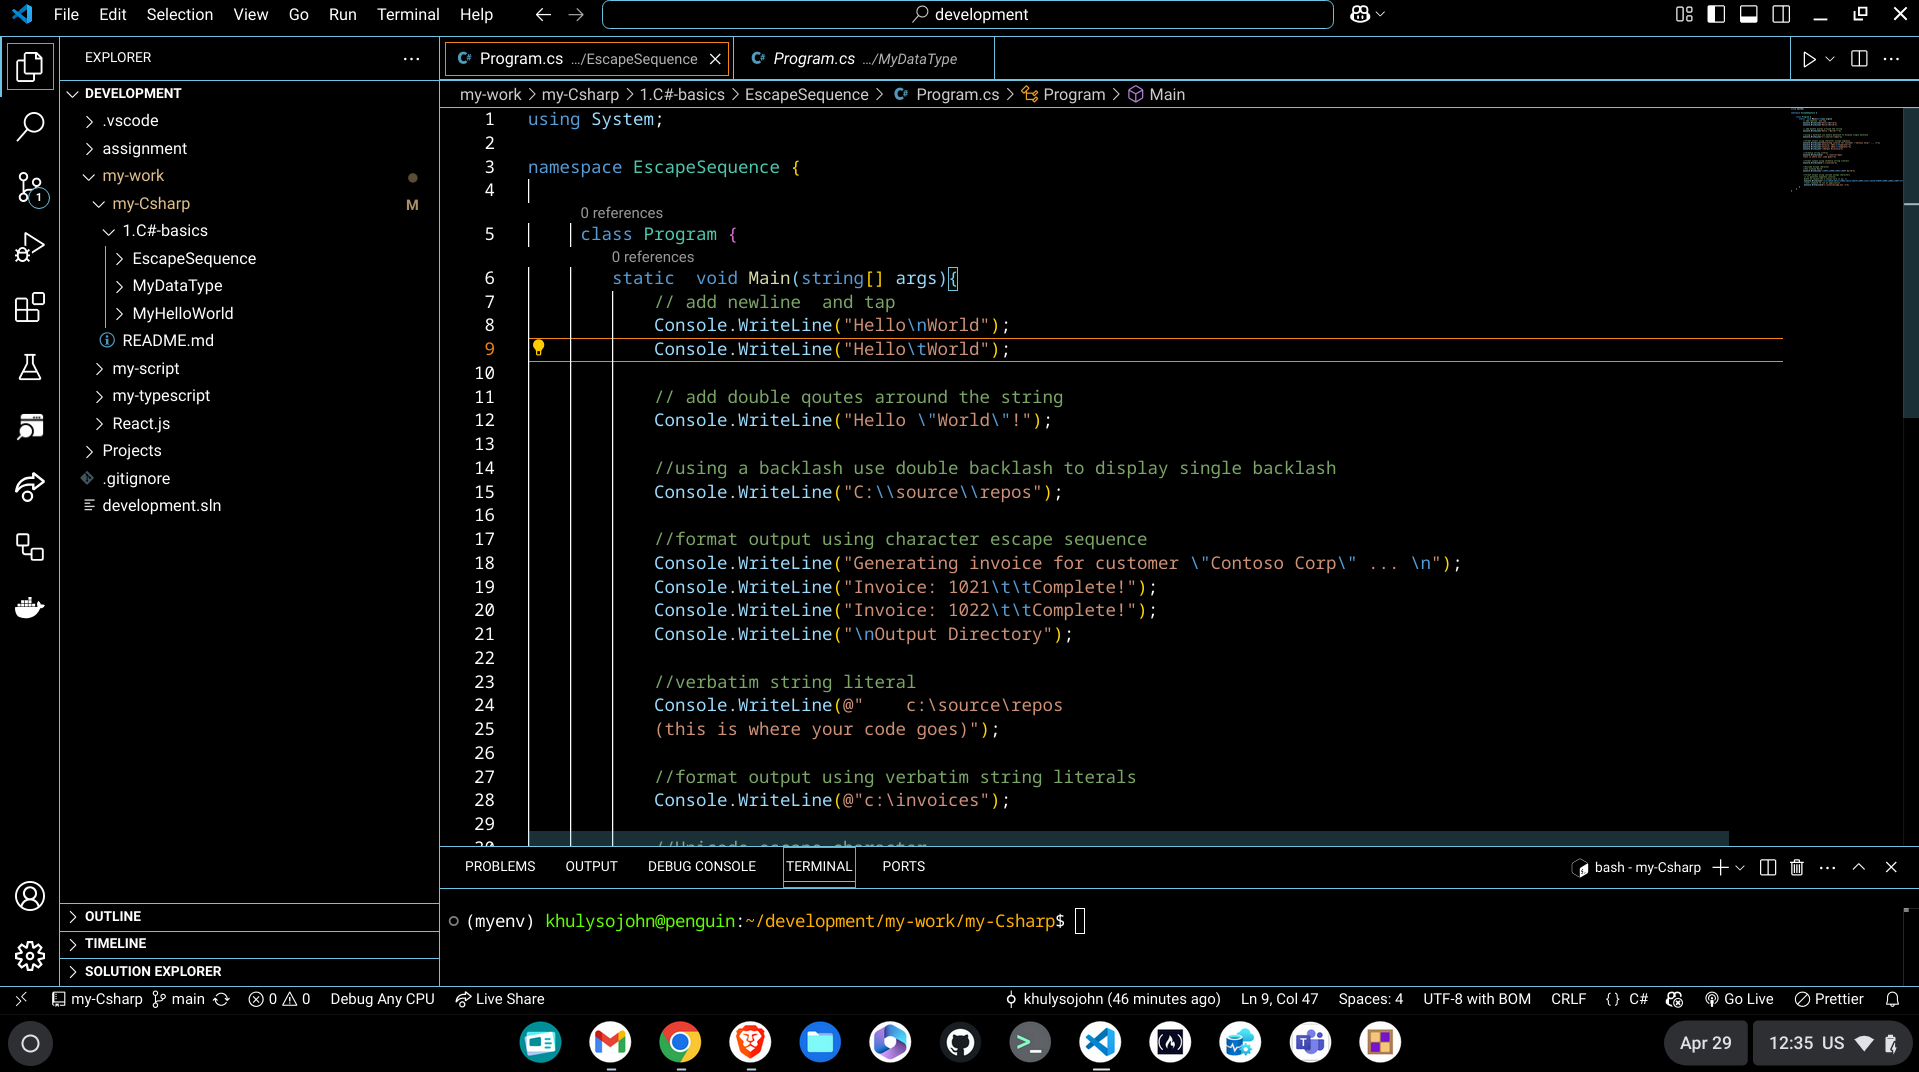Click the main branch indicator

(179, 999)
